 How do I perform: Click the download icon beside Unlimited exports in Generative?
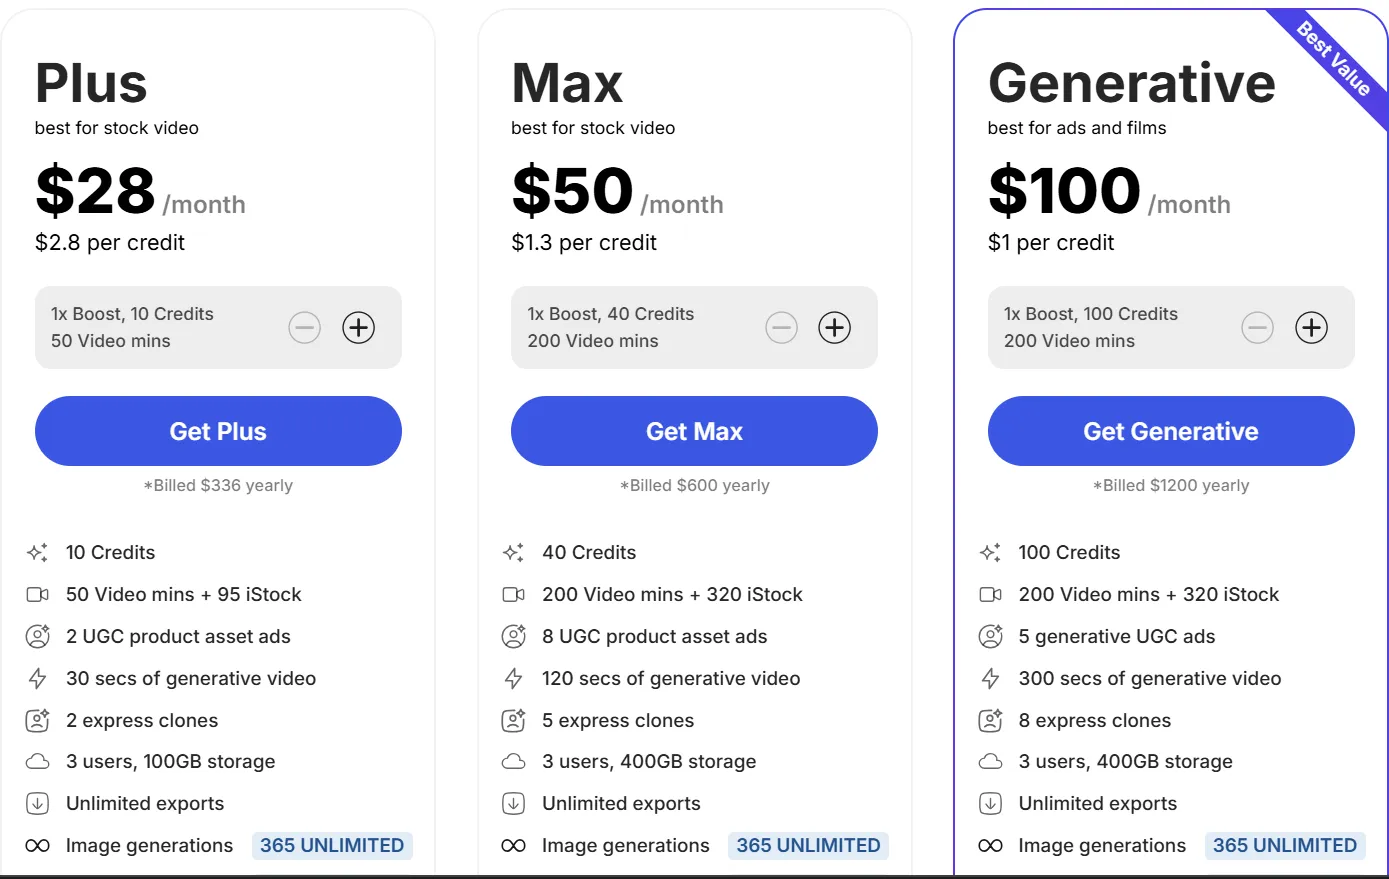click(x=990, y=804)
